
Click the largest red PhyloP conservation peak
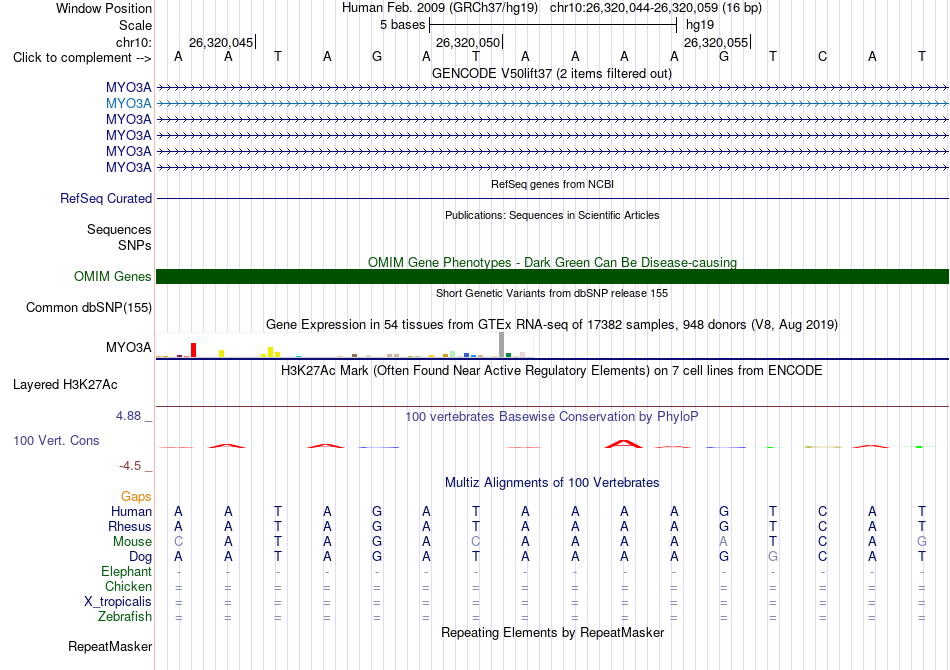[x=623, y=444]
